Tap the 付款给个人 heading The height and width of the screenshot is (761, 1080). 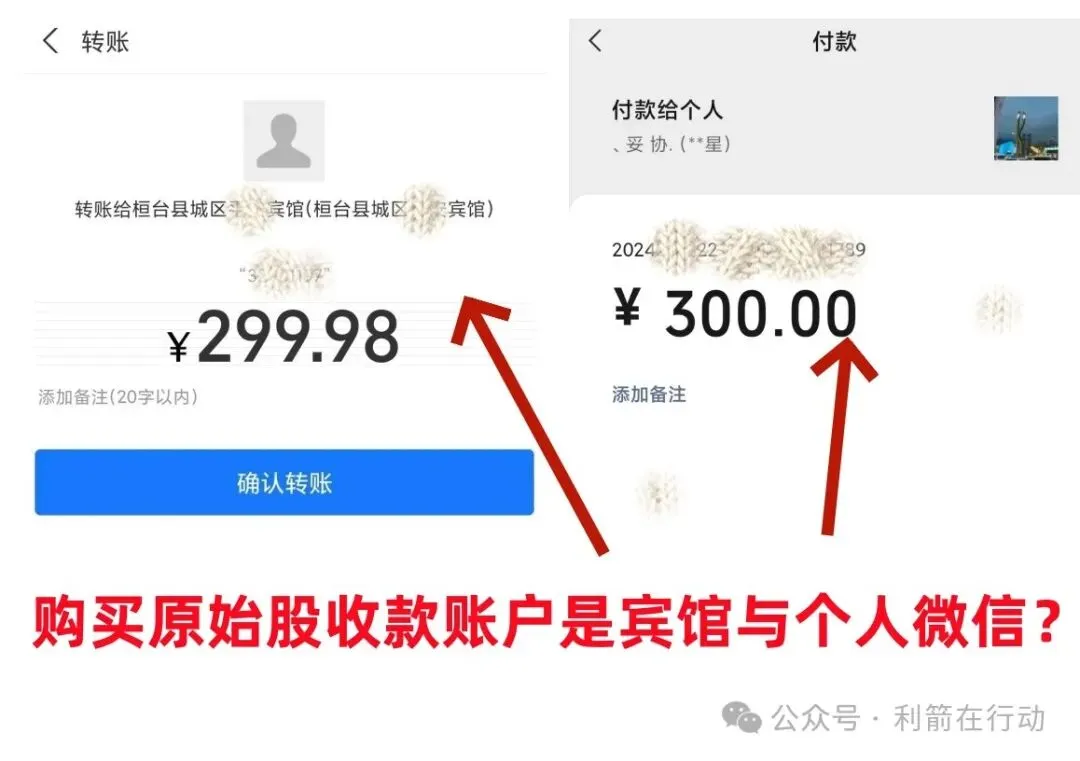pyautogui.click(x=667, y=110)
